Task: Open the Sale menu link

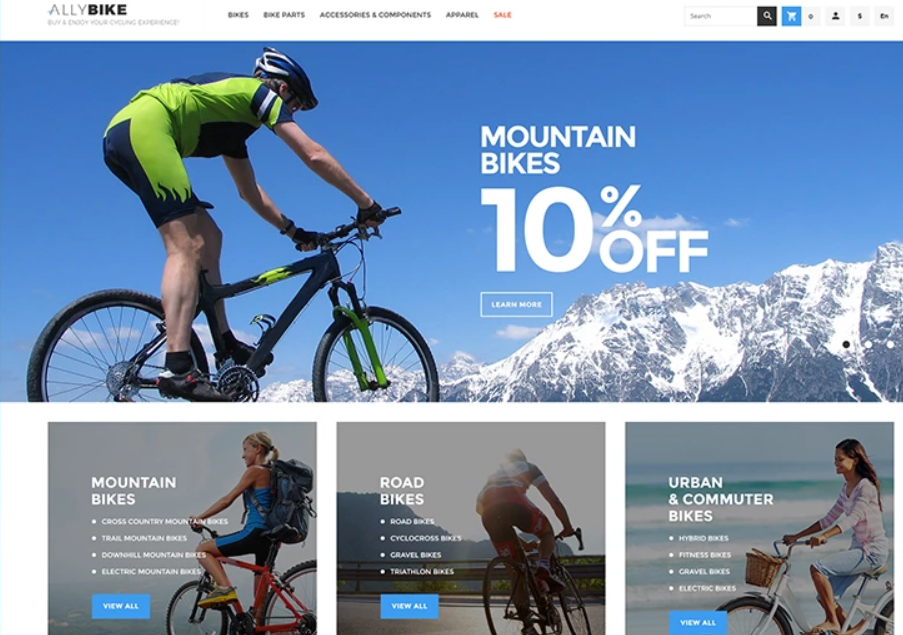Action: tap(502, 15)
